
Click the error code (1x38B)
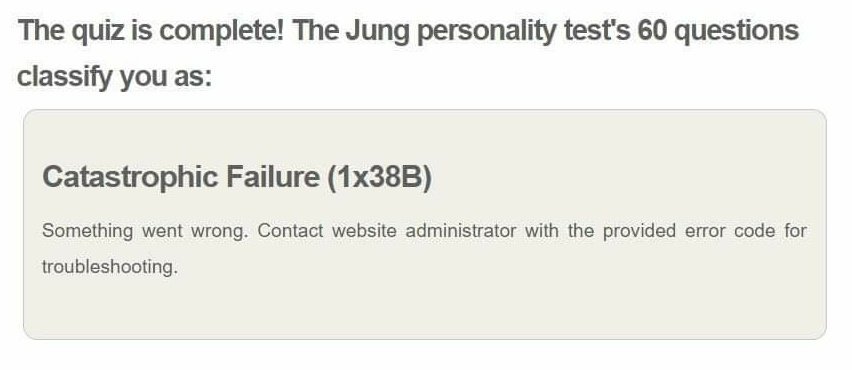[x=380, y=178]
